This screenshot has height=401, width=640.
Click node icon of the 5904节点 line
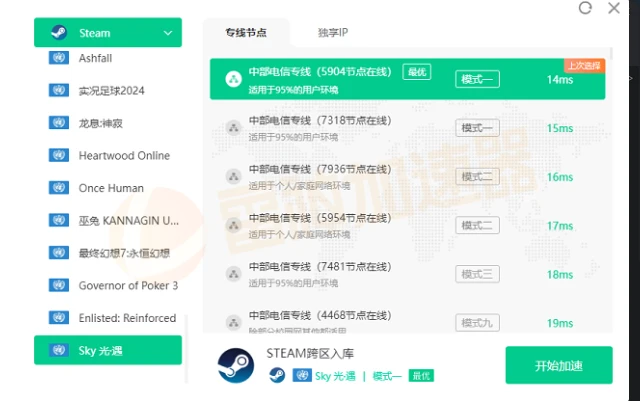(233, 79)
